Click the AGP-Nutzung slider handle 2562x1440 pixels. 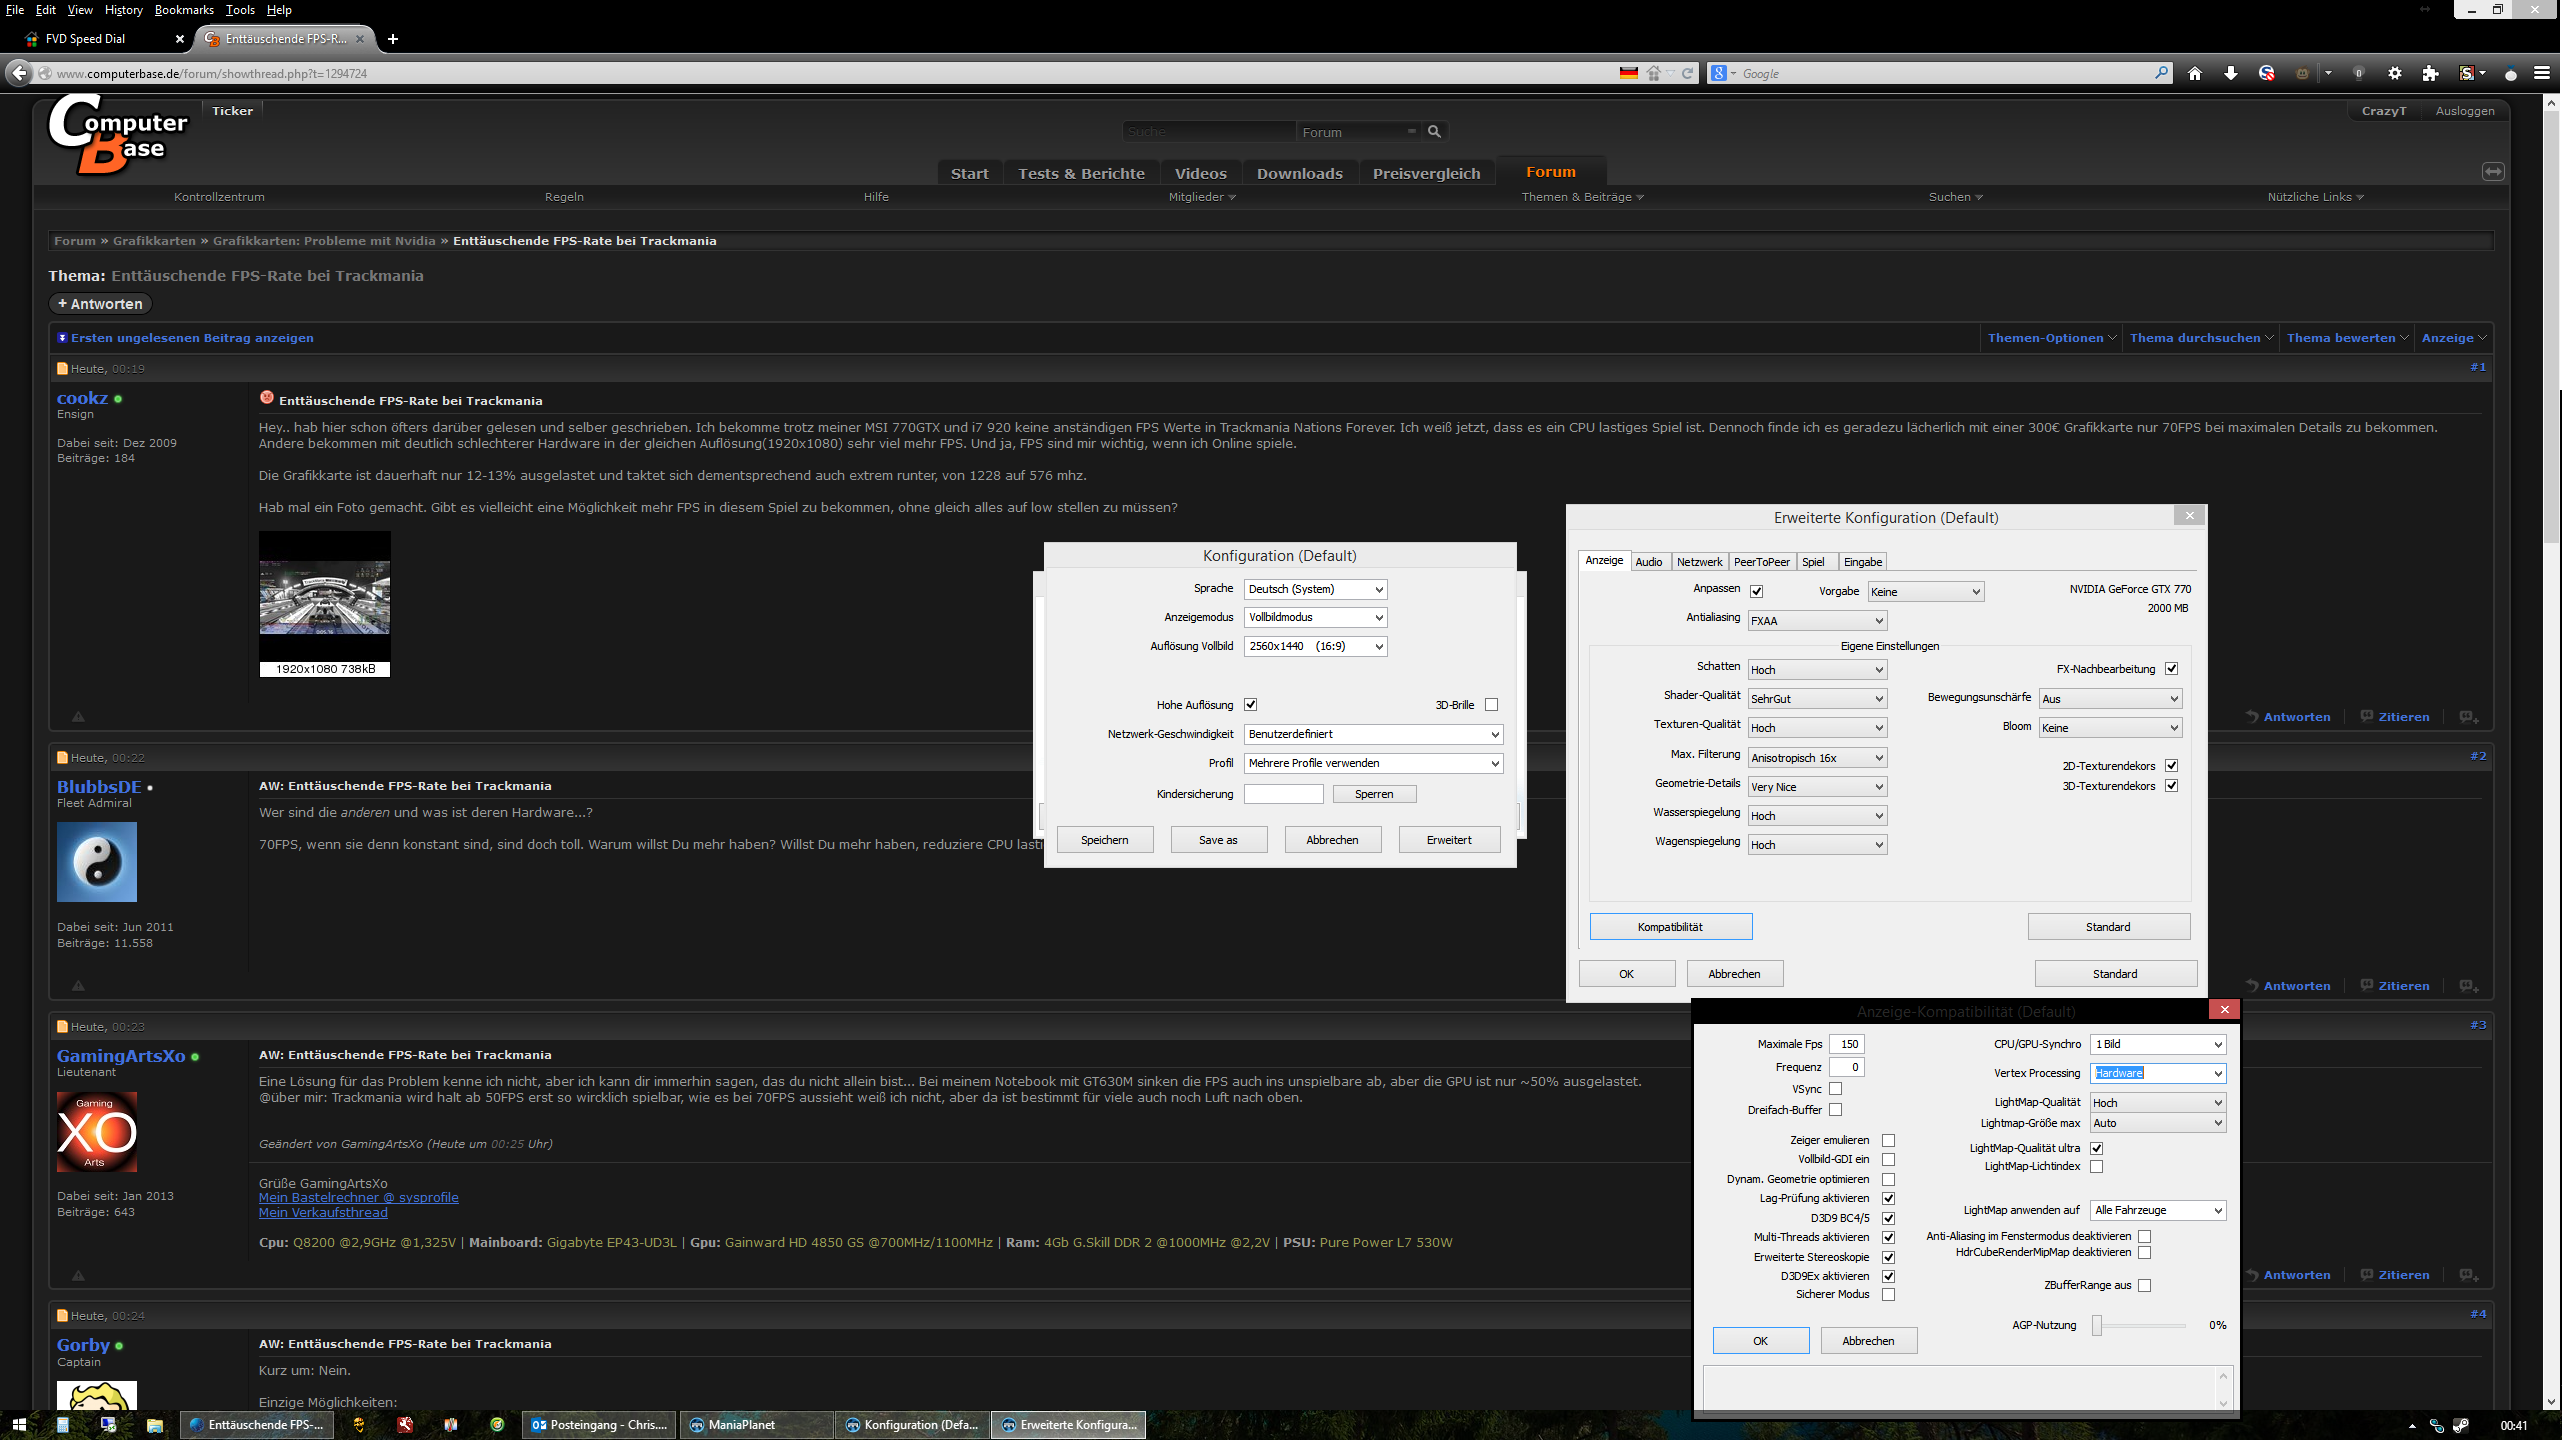click(2097, 1325)
